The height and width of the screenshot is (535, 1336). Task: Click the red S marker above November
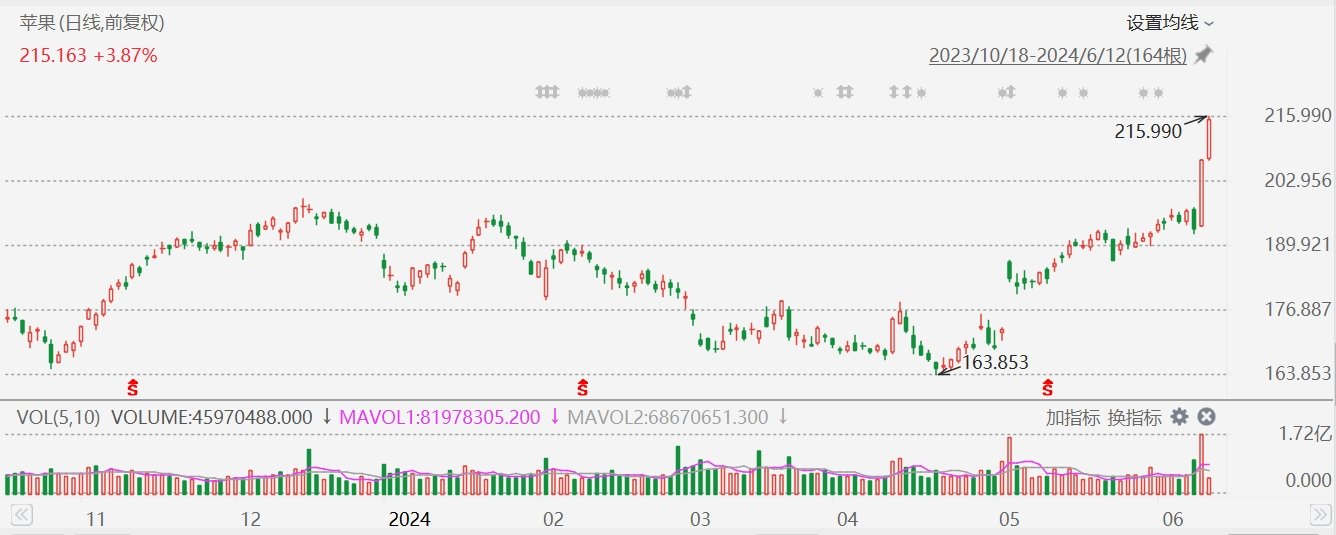[131, 386]
